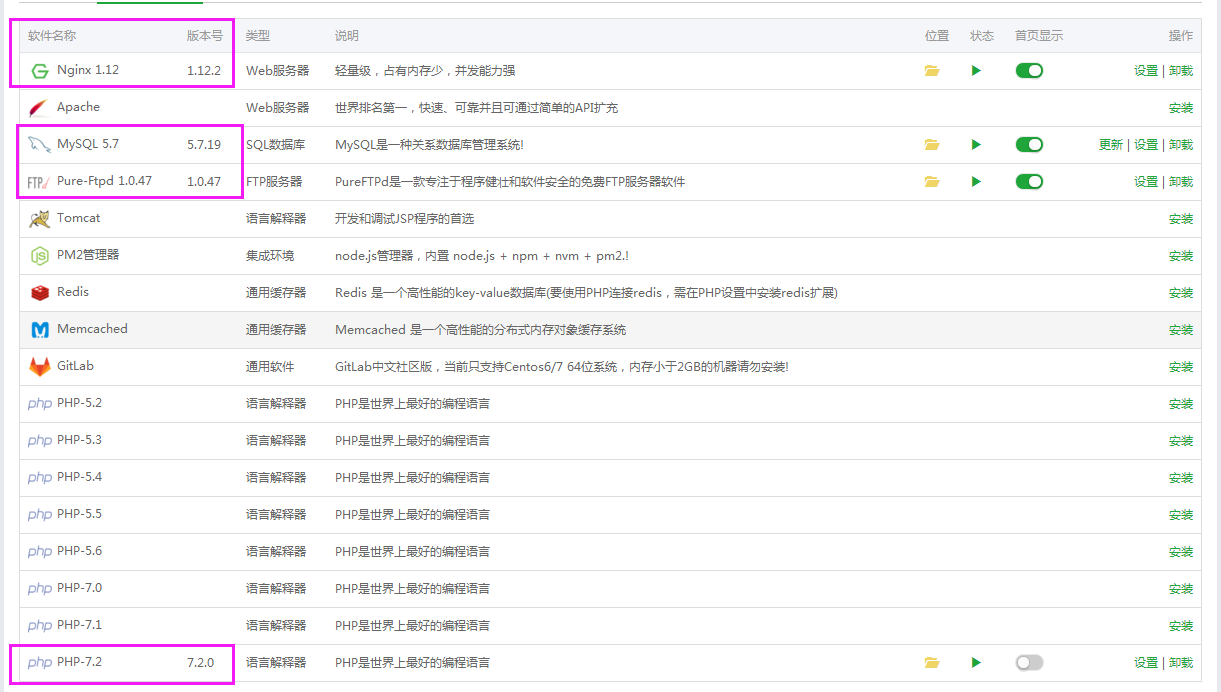Click PHP-7.2 running status play icon
Viewport: 1221px width, 692px height.
(976, 663)
